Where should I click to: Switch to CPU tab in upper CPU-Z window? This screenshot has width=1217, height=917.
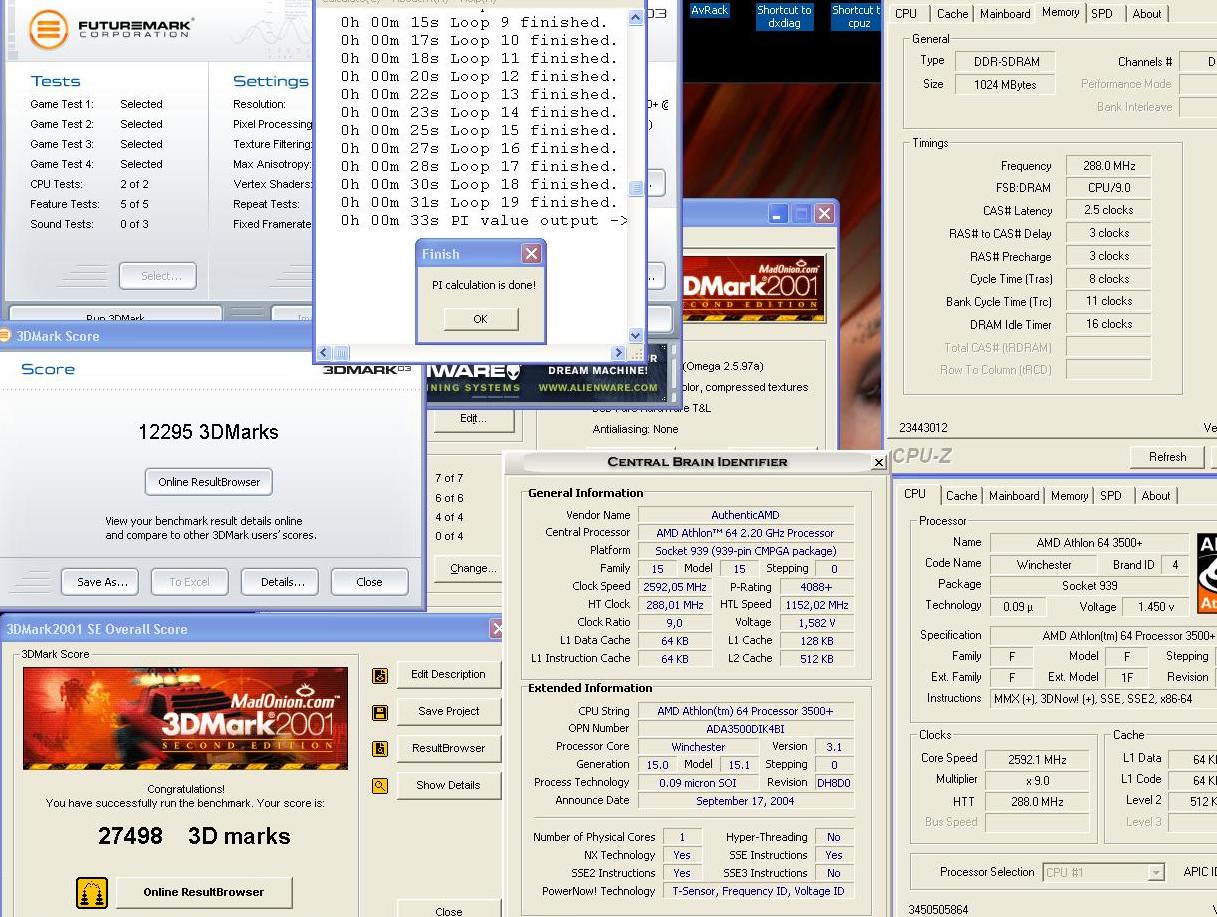point(906,14)
